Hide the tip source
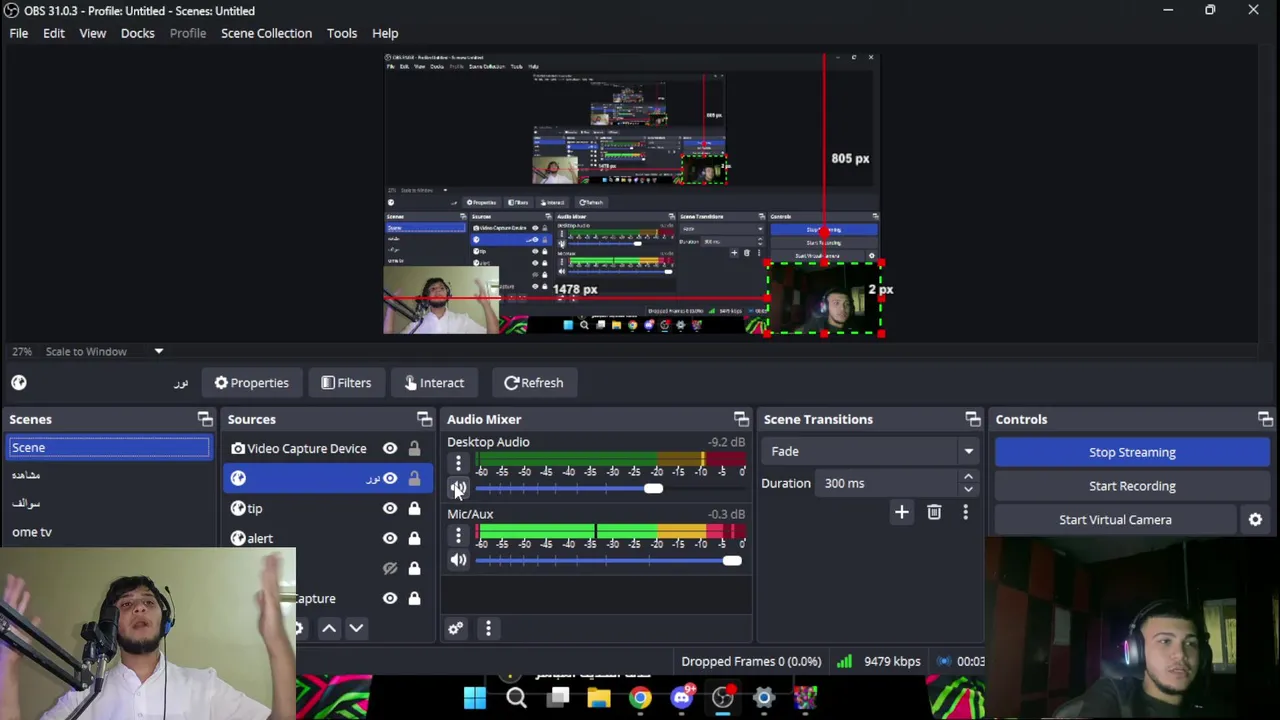Viewport: 1280px width, 720px height. pyautogui.click(x=390, y=508)
